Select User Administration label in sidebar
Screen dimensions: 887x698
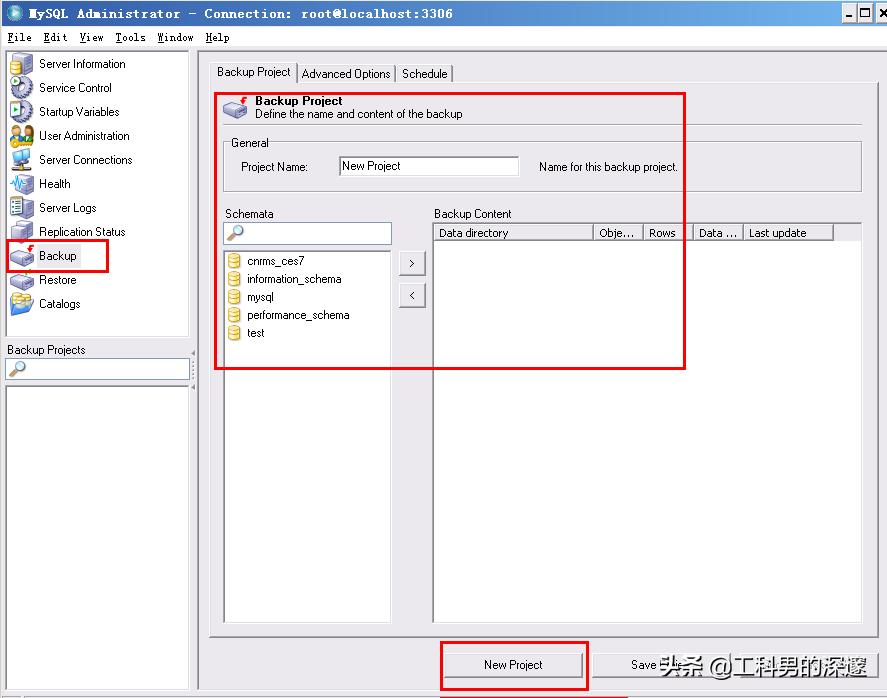click(x=84, y=136)
